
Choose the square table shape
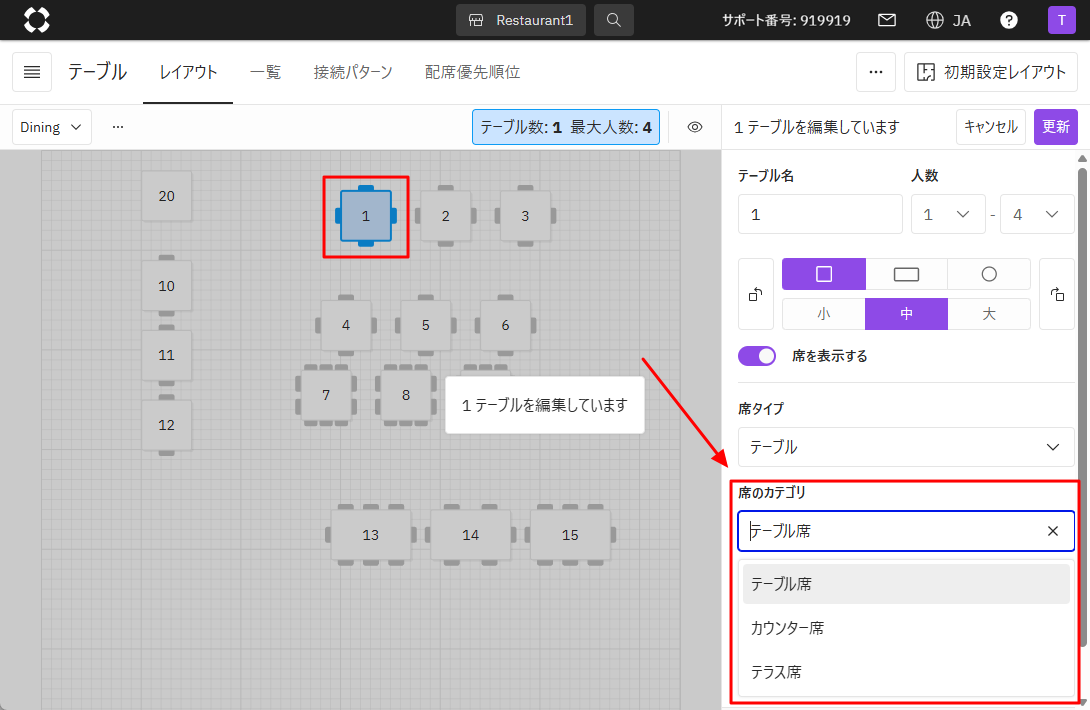click(x=824, y=274)
